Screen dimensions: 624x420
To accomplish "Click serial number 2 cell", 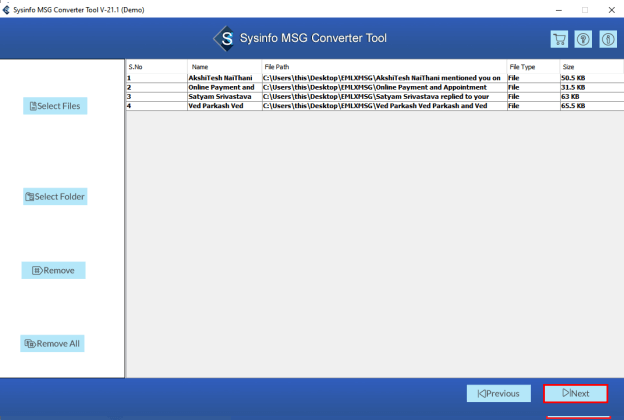I will (156, 87).
